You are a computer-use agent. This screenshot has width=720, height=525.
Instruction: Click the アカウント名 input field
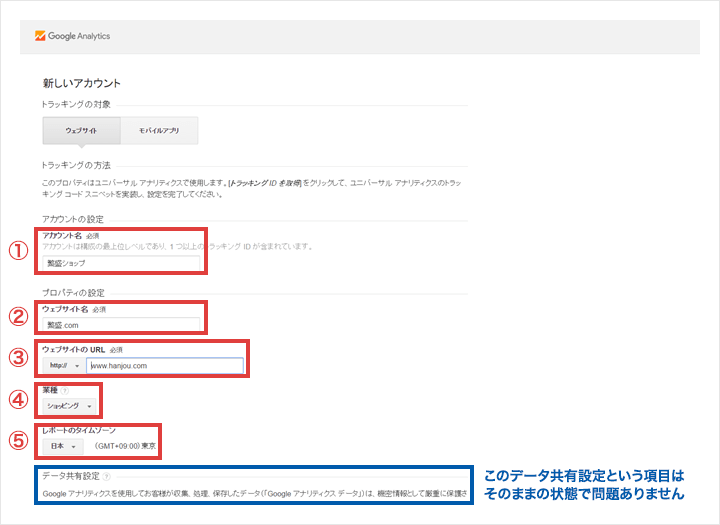(122, 263)
